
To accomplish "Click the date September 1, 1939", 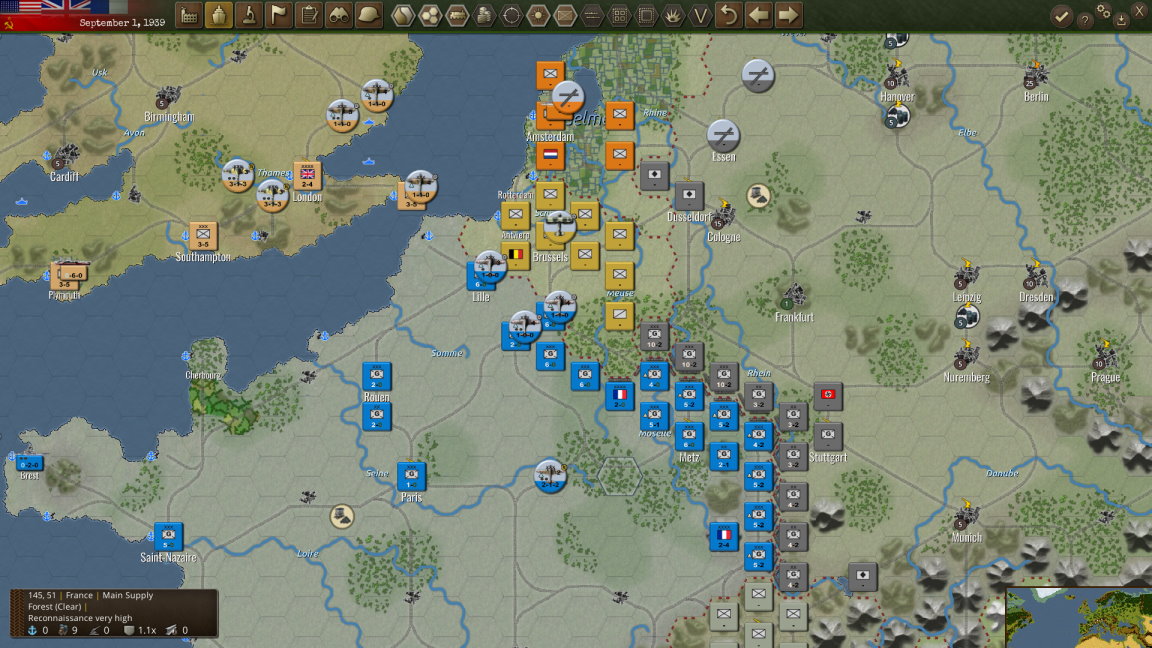I will 122,23.
